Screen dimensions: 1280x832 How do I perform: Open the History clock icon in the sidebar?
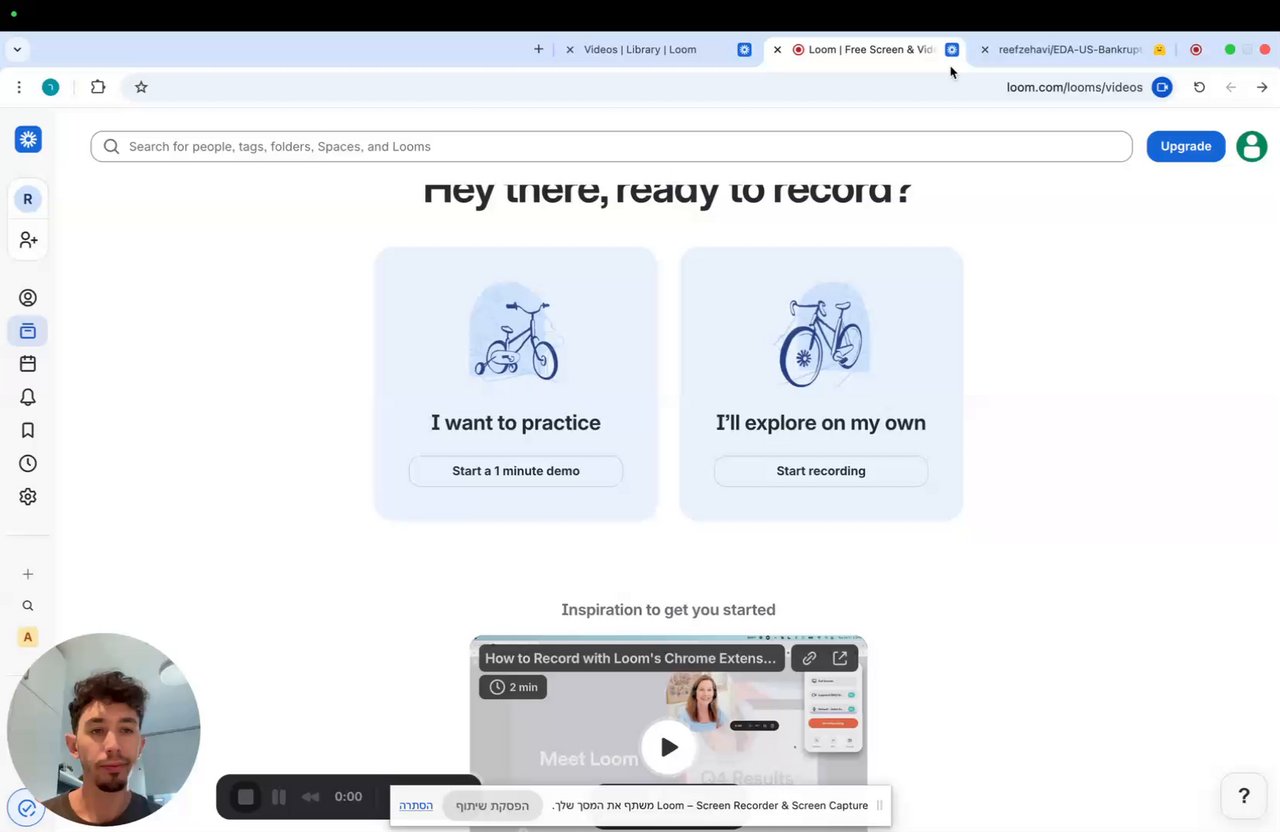[28, 463]
